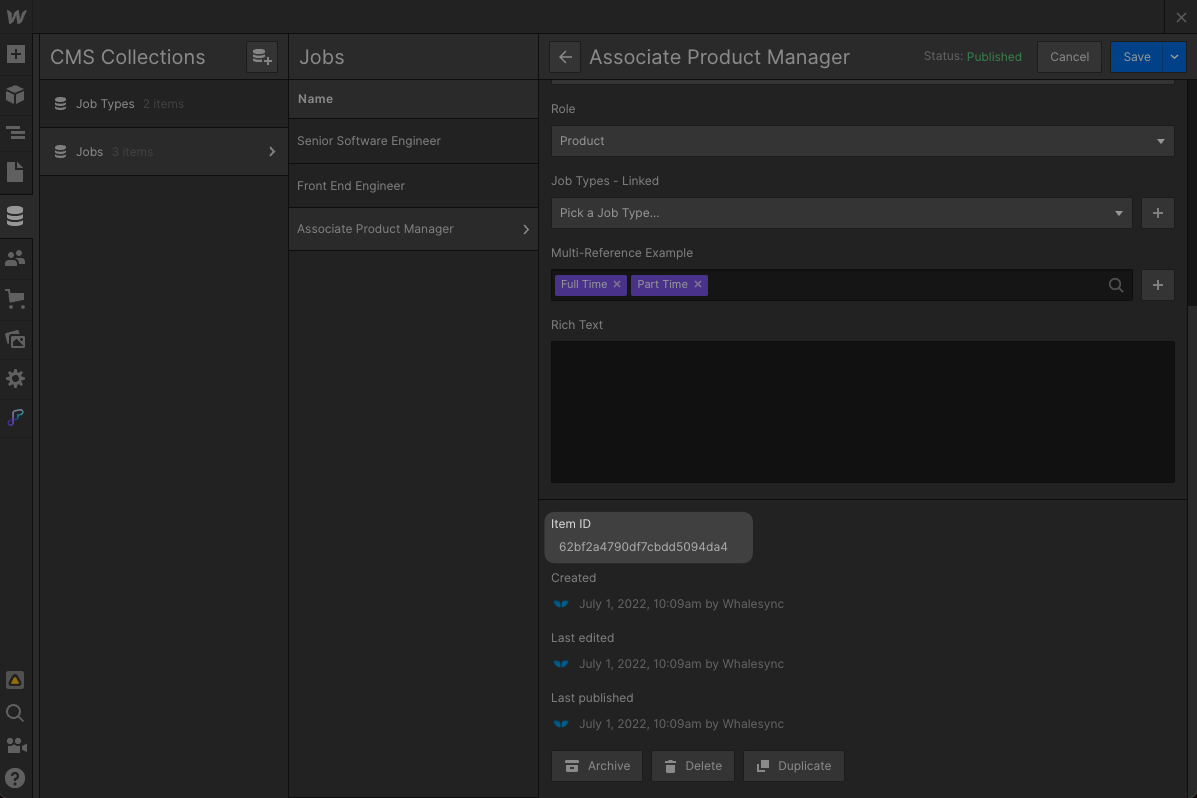Open the Pages panel
The height and width of the screenshot is (798, 1197).
15,172
